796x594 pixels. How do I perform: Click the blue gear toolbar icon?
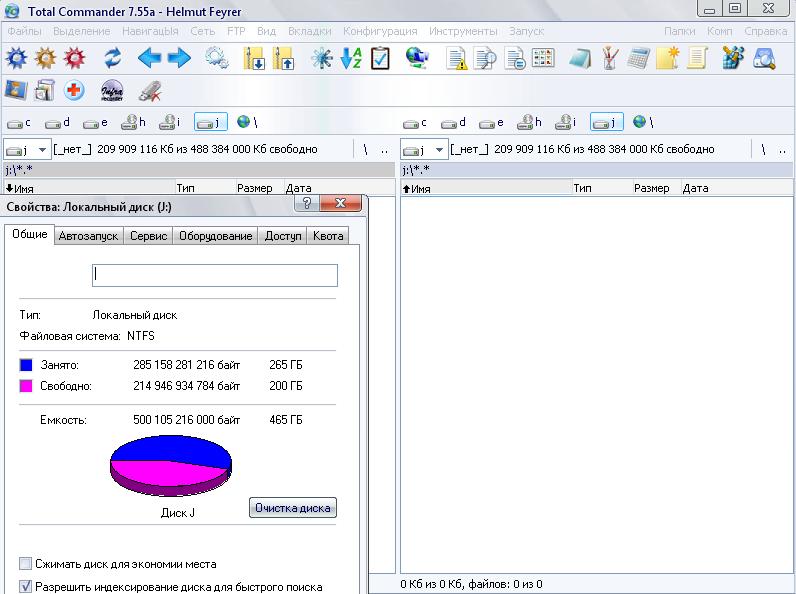coord(16,58)
